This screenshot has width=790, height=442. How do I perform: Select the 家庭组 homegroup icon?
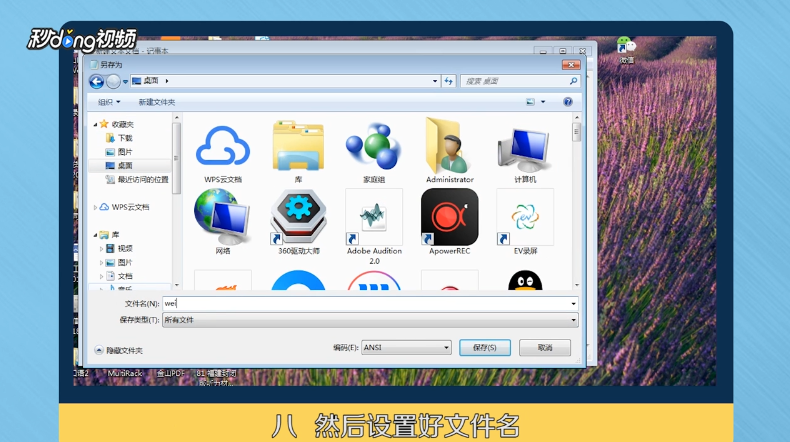click(x=374, y=146)
